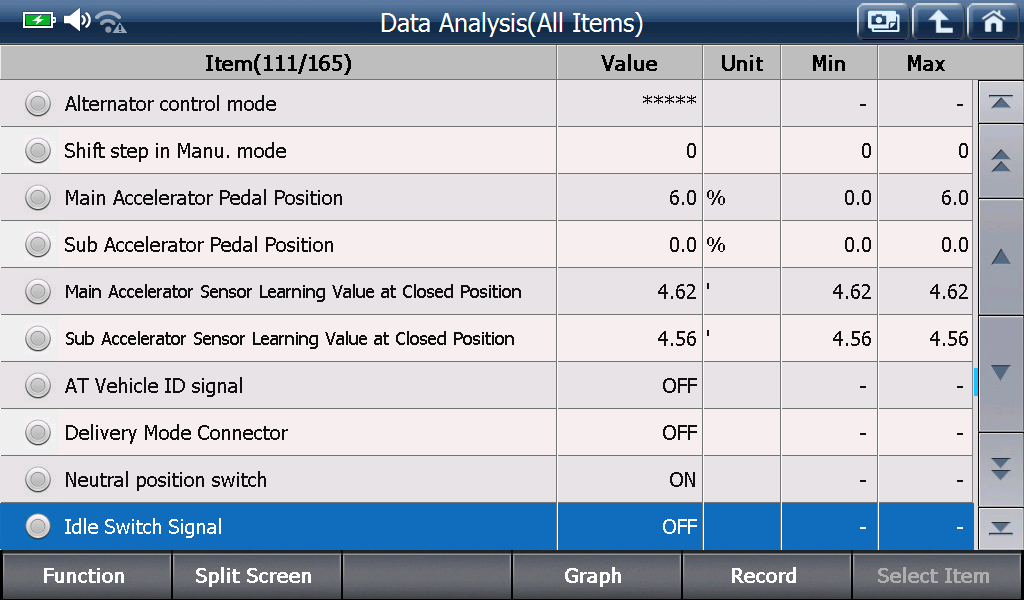Jump to list bottom with the barred down arrow
The width and height of the screenshot is (1024, 600).
click(1000, 528)
